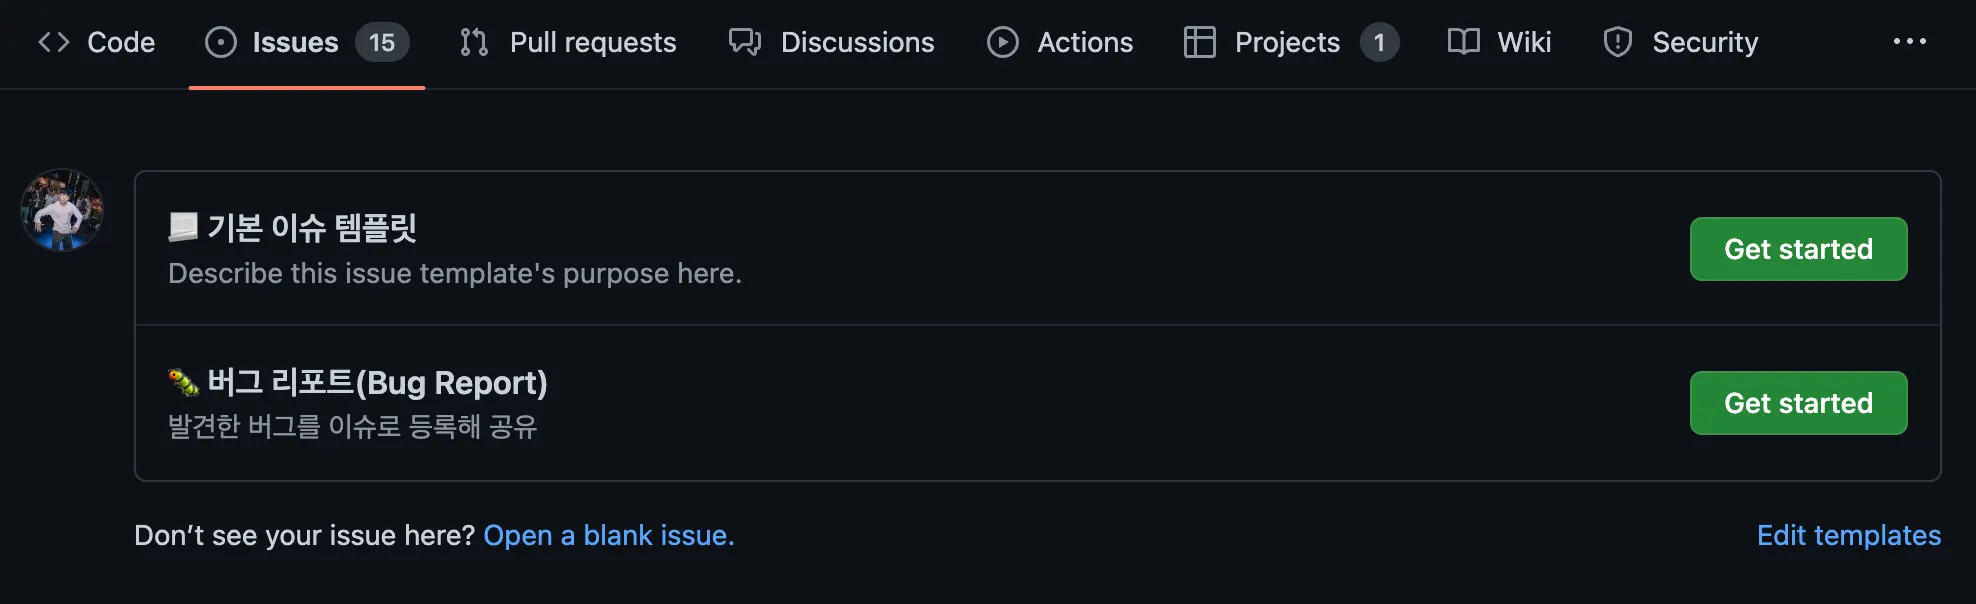Open a blank issue link
This screenshot has height=604, width=1976.
(x=608, y=536)
